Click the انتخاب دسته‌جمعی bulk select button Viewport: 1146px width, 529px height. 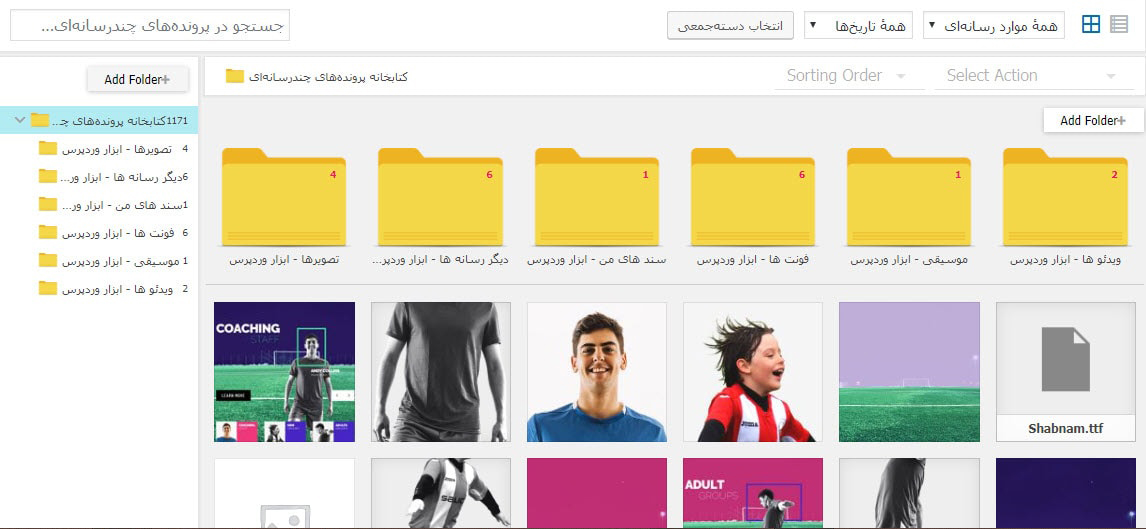tap(730, 26)
